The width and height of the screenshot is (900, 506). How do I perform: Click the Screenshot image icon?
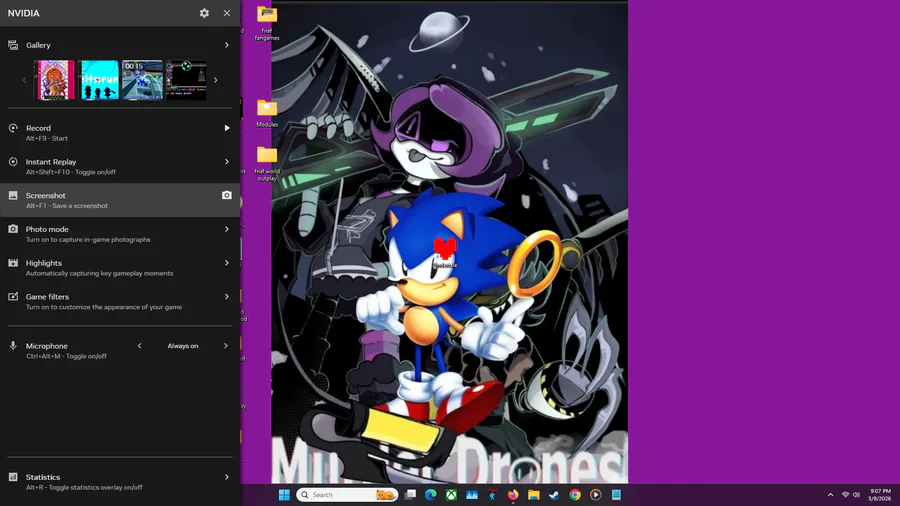pyautogui.click(x=13, y=196)
